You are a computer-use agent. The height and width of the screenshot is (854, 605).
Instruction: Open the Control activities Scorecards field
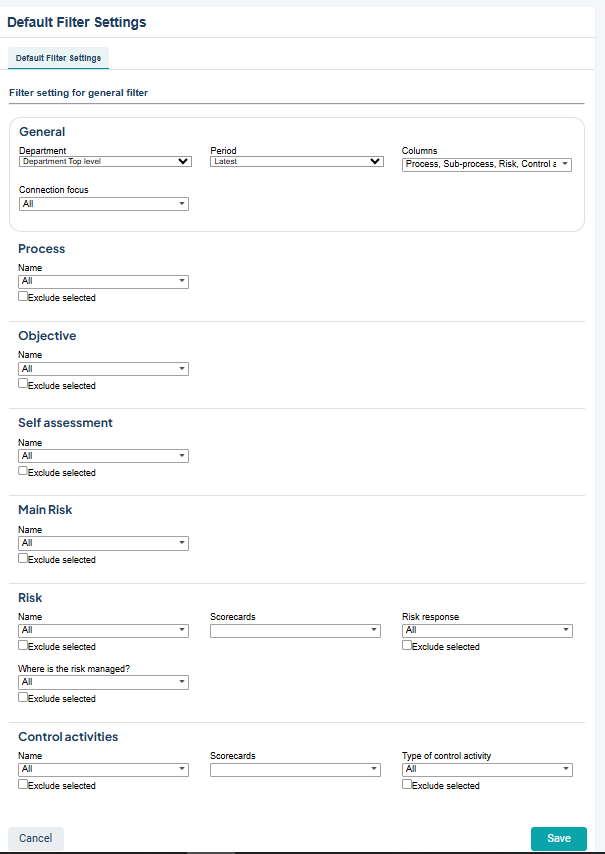[296, 769]
